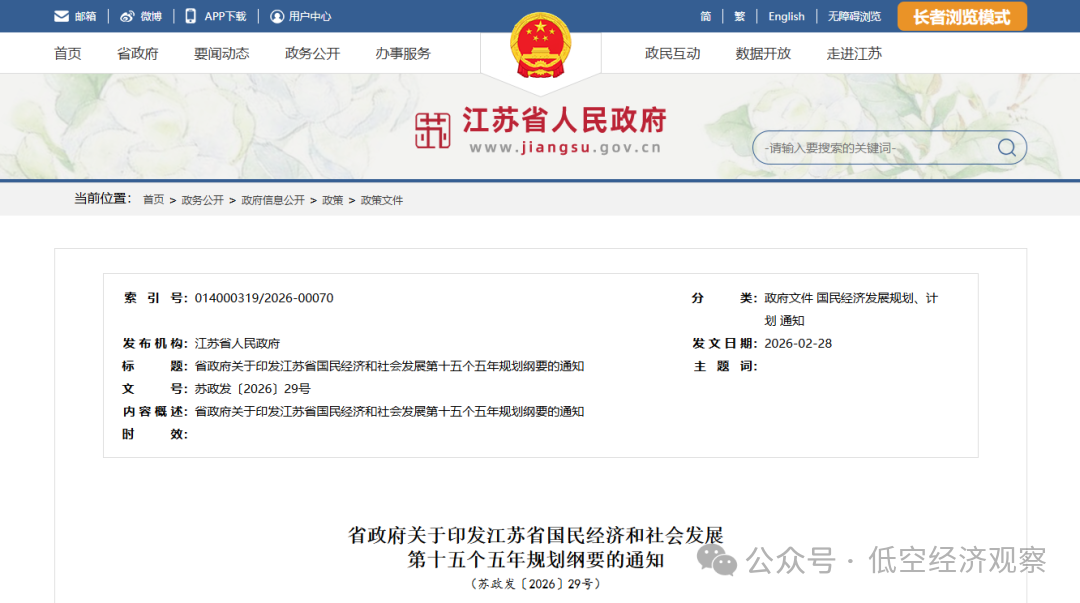Open the 用户中心 user icon
Image resolution: width=1080 pixels, height=603 pixels.
(x=277, y=17)
